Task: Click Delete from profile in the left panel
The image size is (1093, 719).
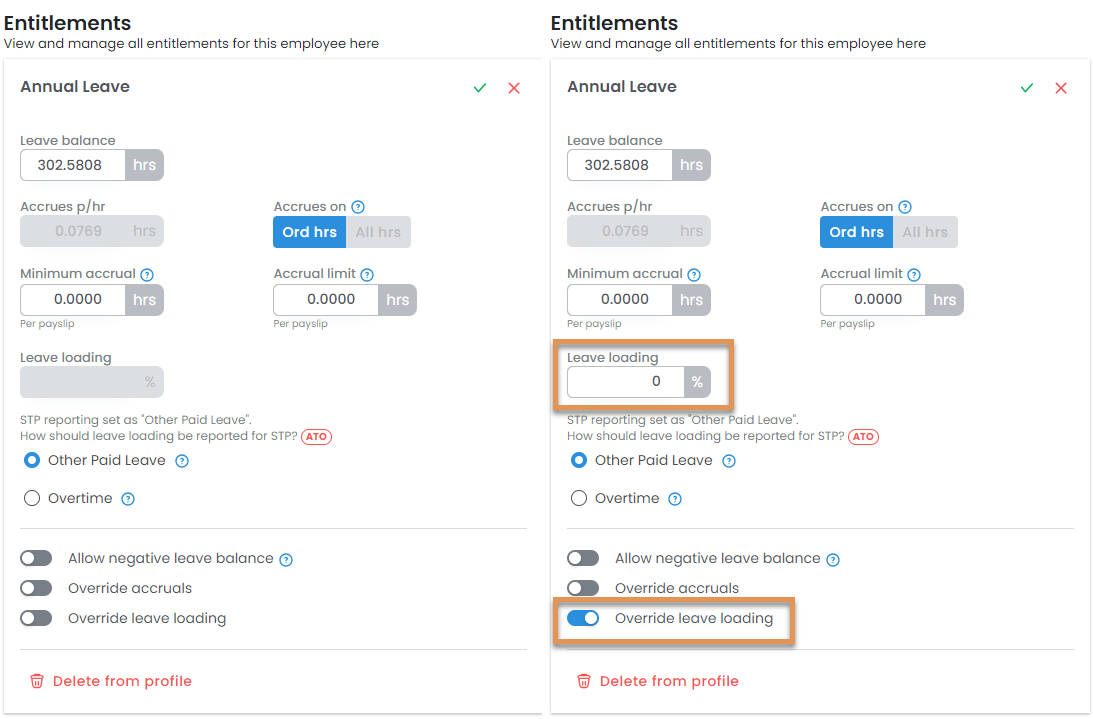Action: click(122, 681)
